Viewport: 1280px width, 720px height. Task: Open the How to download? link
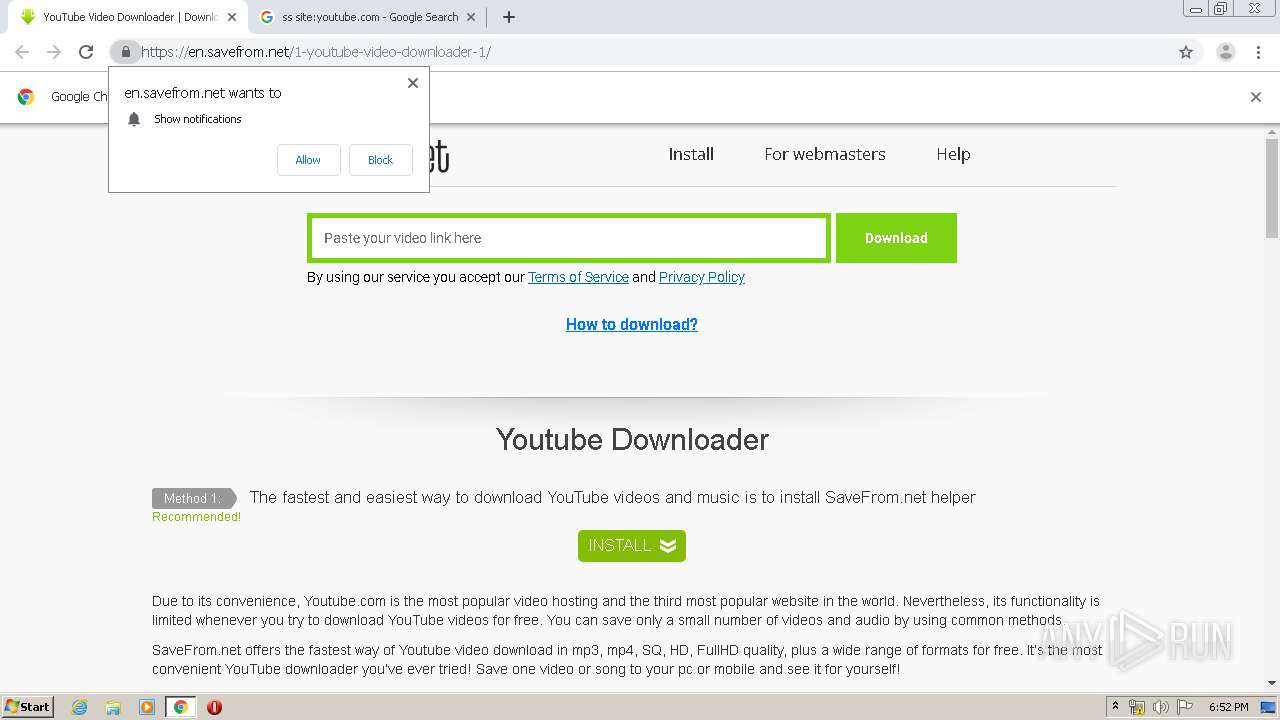point(632,324)
